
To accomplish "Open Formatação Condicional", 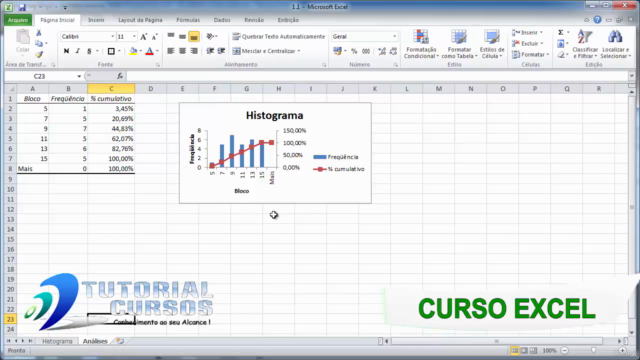I will tap(421, 44).
